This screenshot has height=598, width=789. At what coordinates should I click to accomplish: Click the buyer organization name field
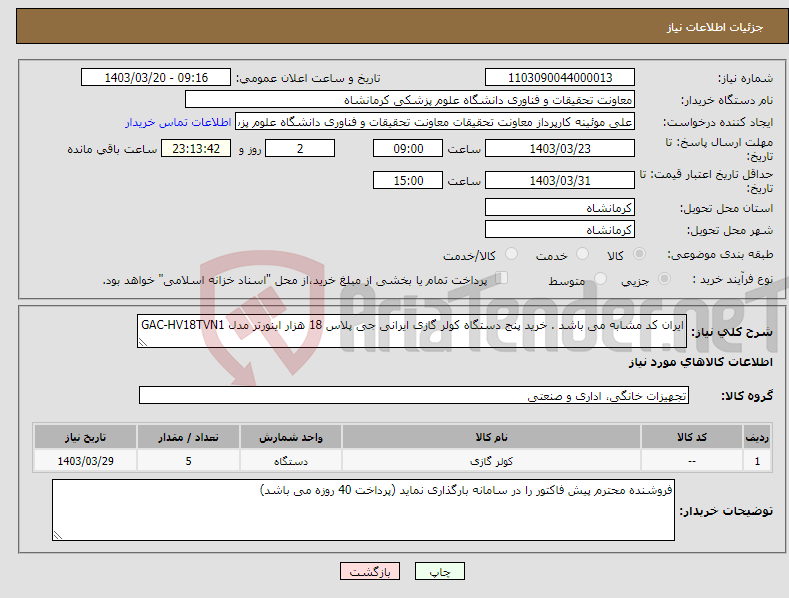[x=410, y=100]
